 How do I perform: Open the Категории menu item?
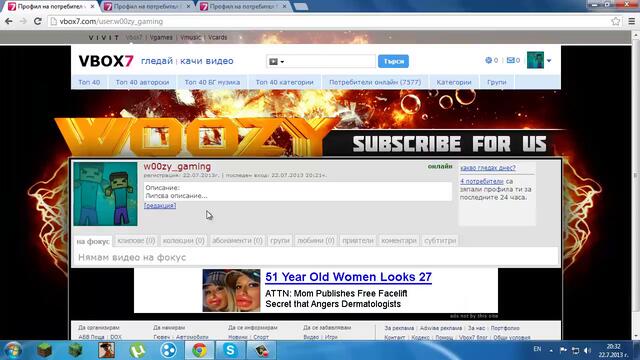(x=454, y=82)
